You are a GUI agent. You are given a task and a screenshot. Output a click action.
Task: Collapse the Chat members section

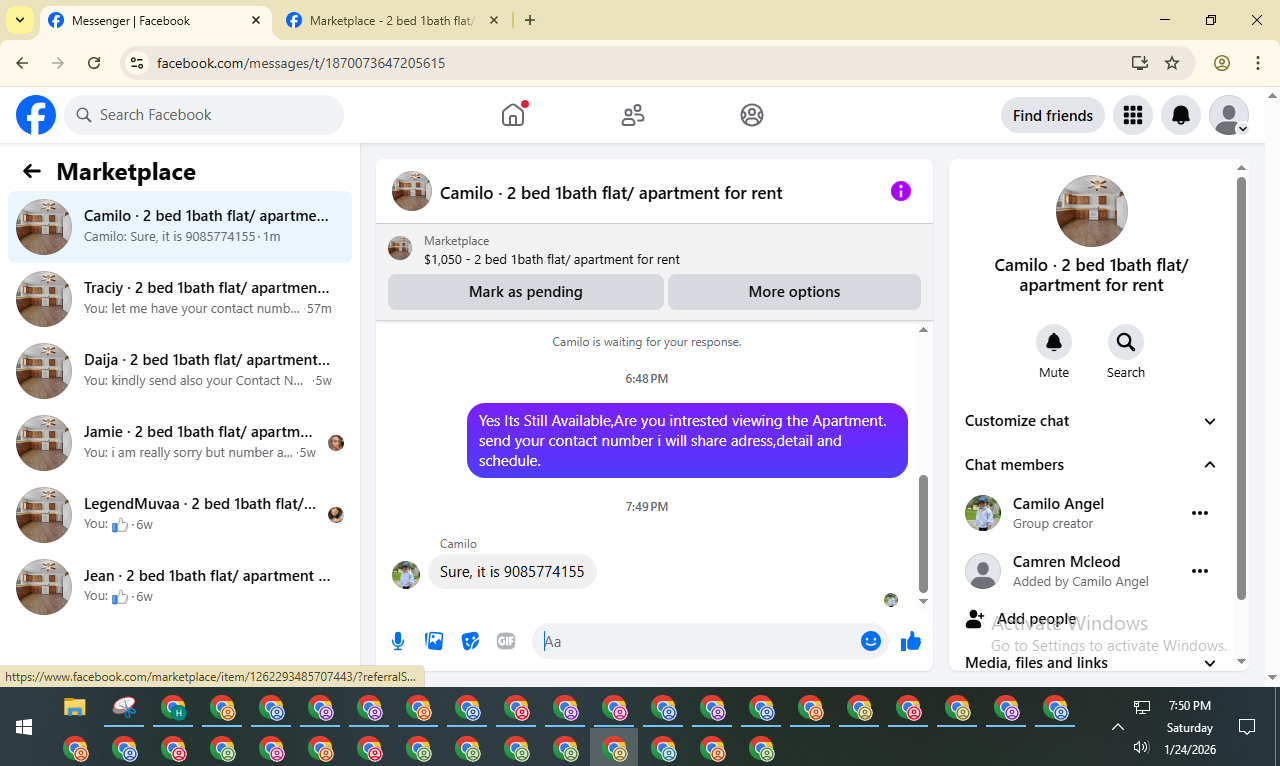[x=1091, y=465]
